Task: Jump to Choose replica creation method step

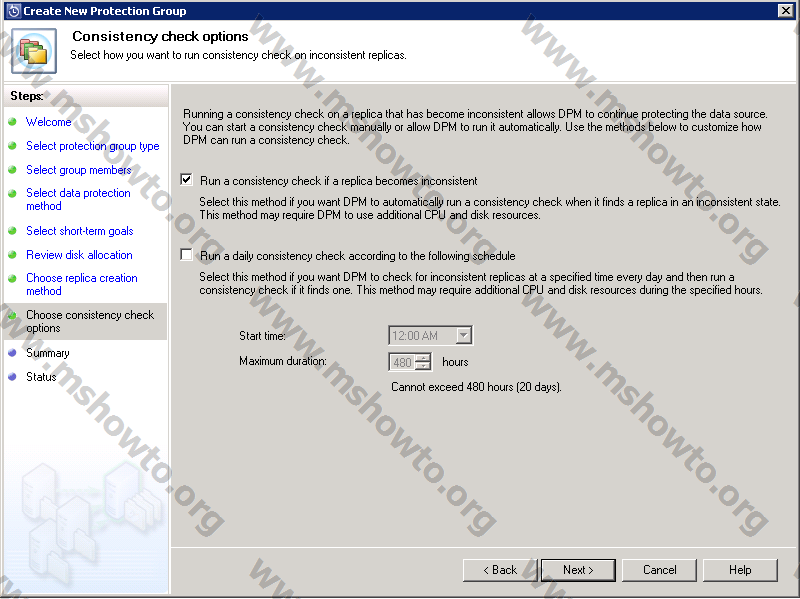Action: [81, 284]
